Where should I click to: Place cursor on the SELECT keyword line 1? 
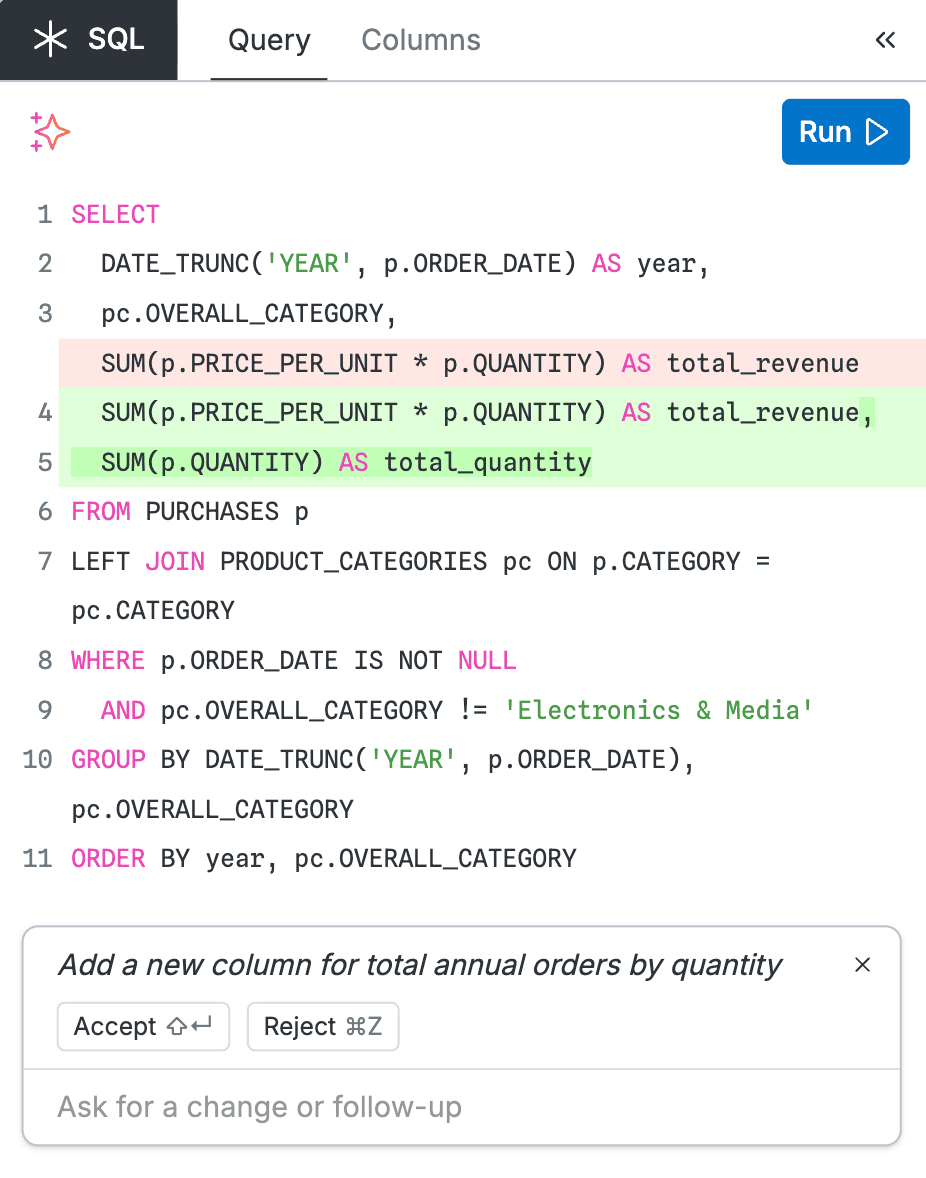[114, 214]
